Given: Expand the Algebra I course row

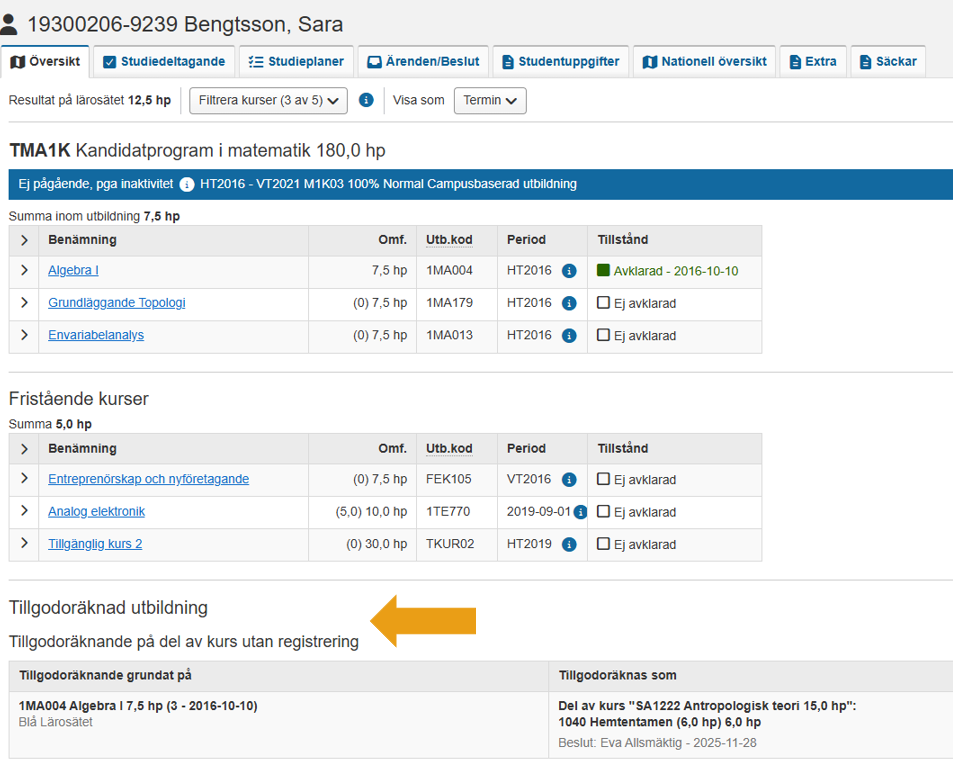Looking at the screenshot, I should click(x=24, y=271).
